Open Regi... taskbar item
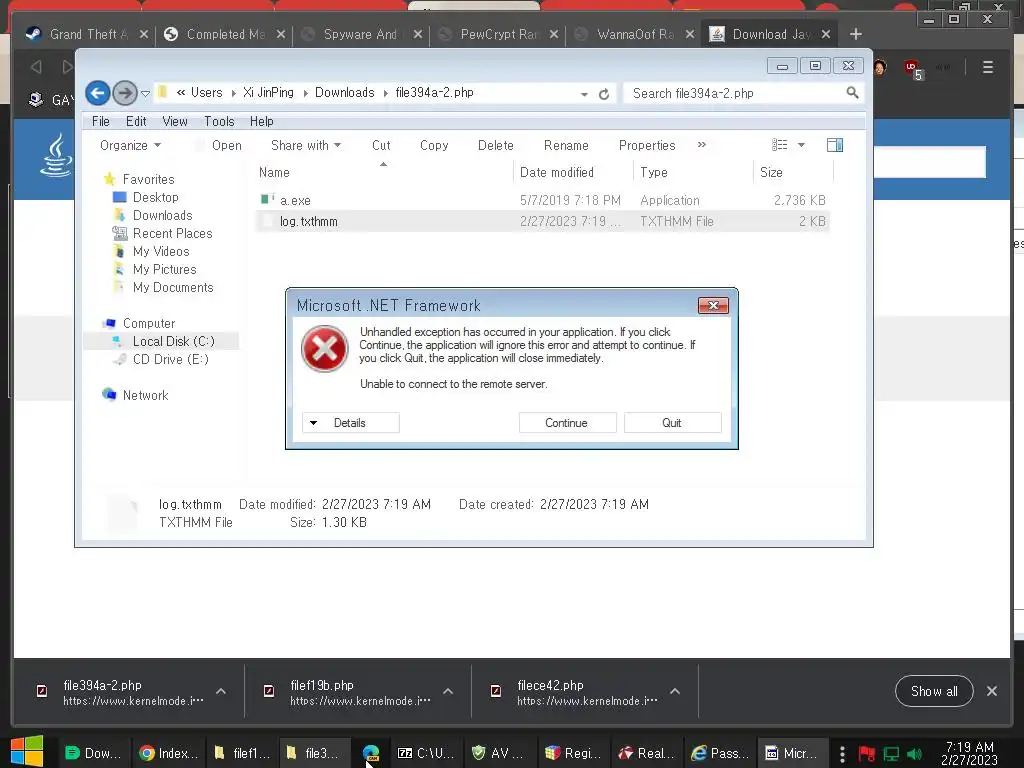 tap(573, 753)
